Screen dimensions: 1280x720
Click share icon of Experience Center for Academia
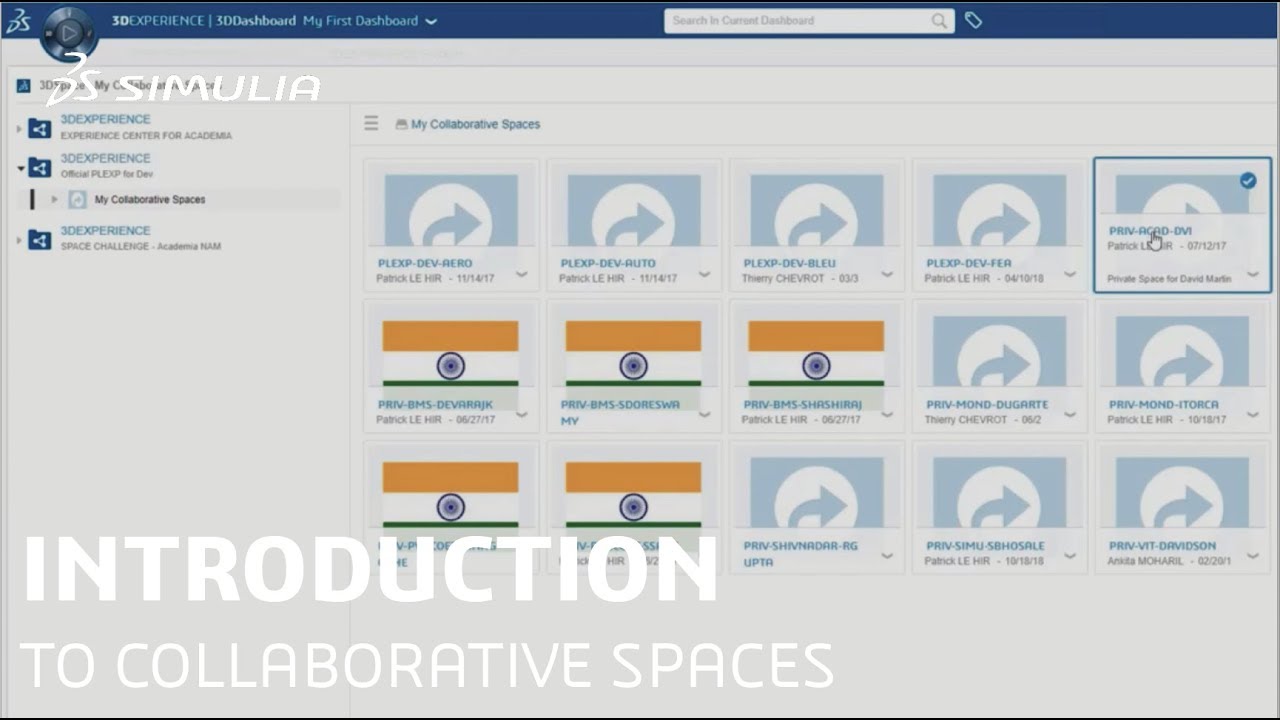39,128
